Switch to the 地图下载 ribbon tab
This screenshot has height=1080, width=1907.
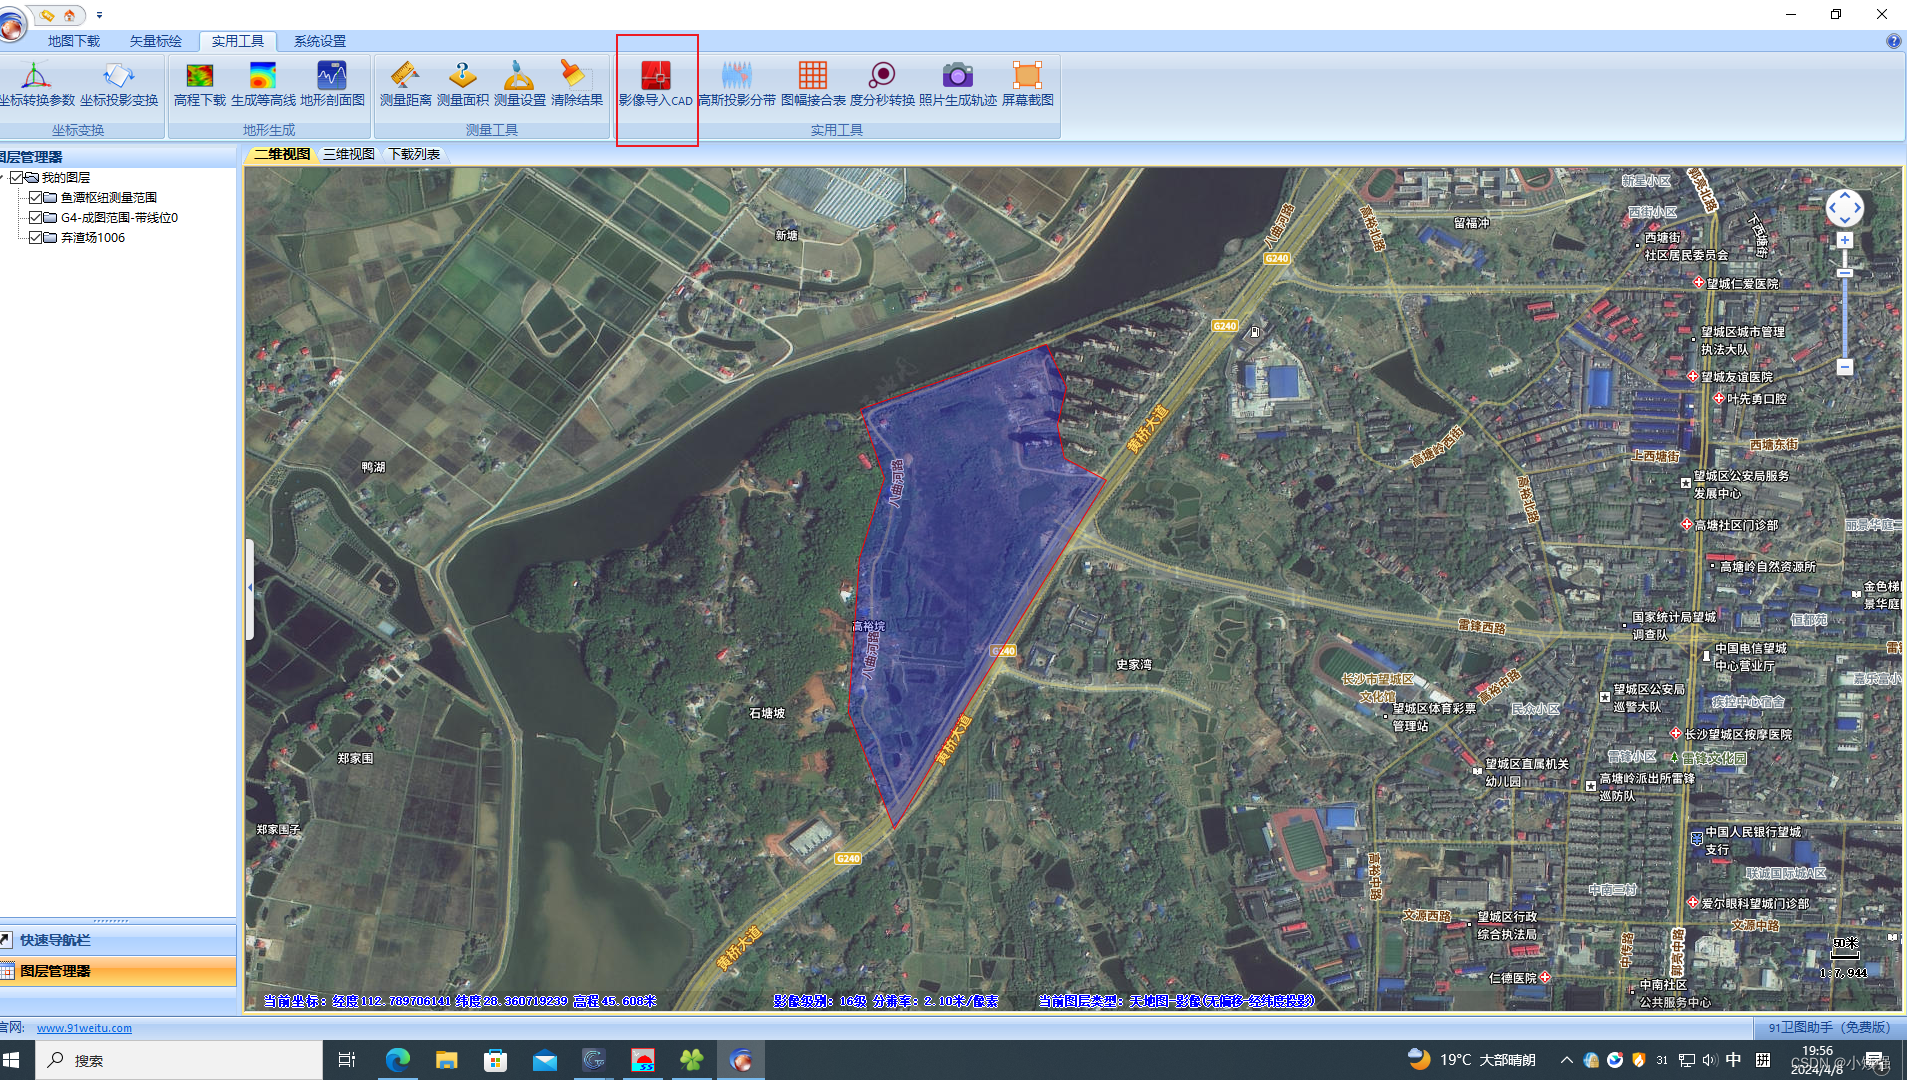[x=74, y=41]
